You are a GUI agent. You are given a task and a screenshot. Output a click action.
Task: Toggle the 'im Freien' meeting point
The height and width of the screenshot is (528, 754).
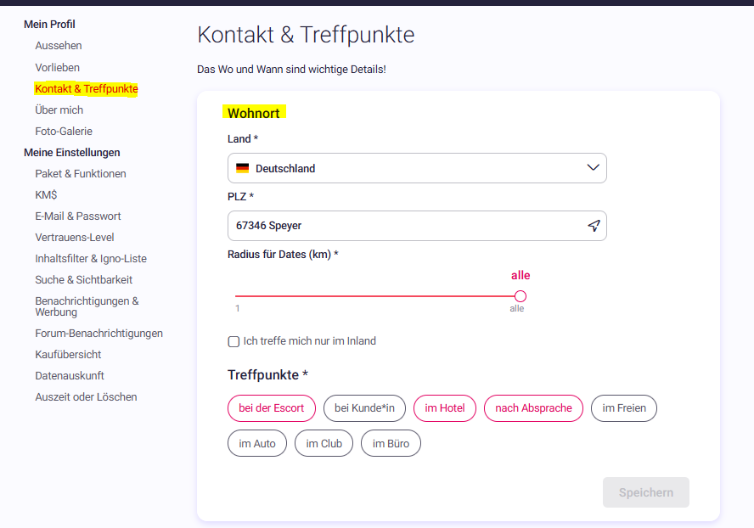[624, 408]
